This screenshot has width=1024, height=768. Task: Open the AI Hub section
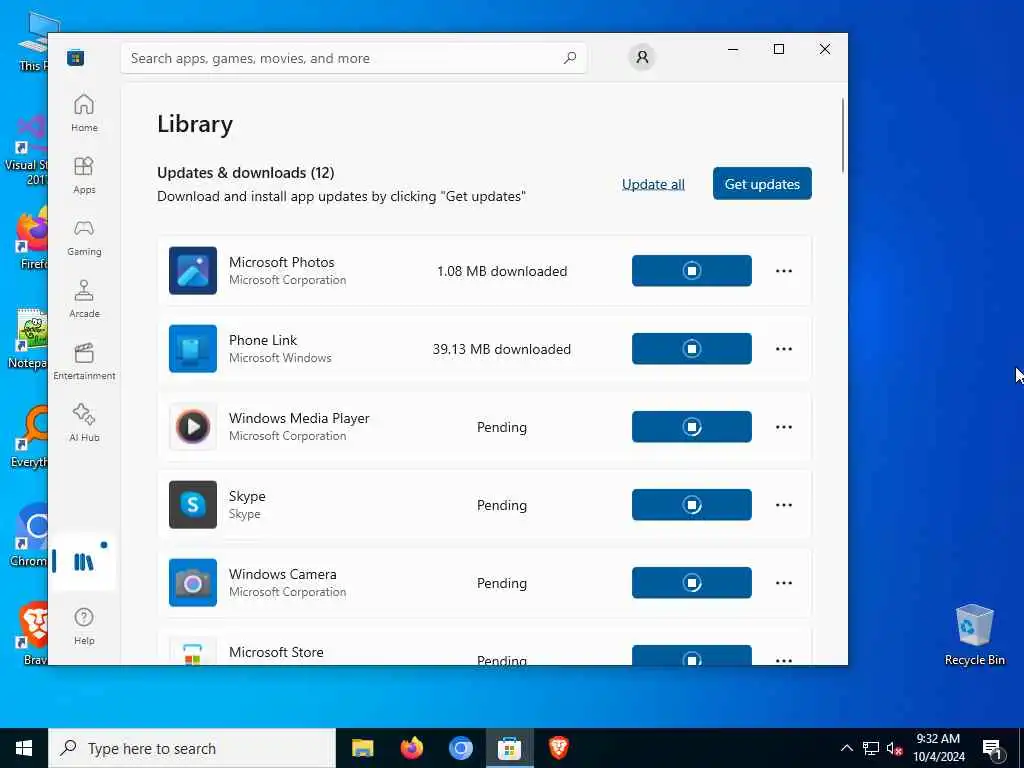coord(84,423)
